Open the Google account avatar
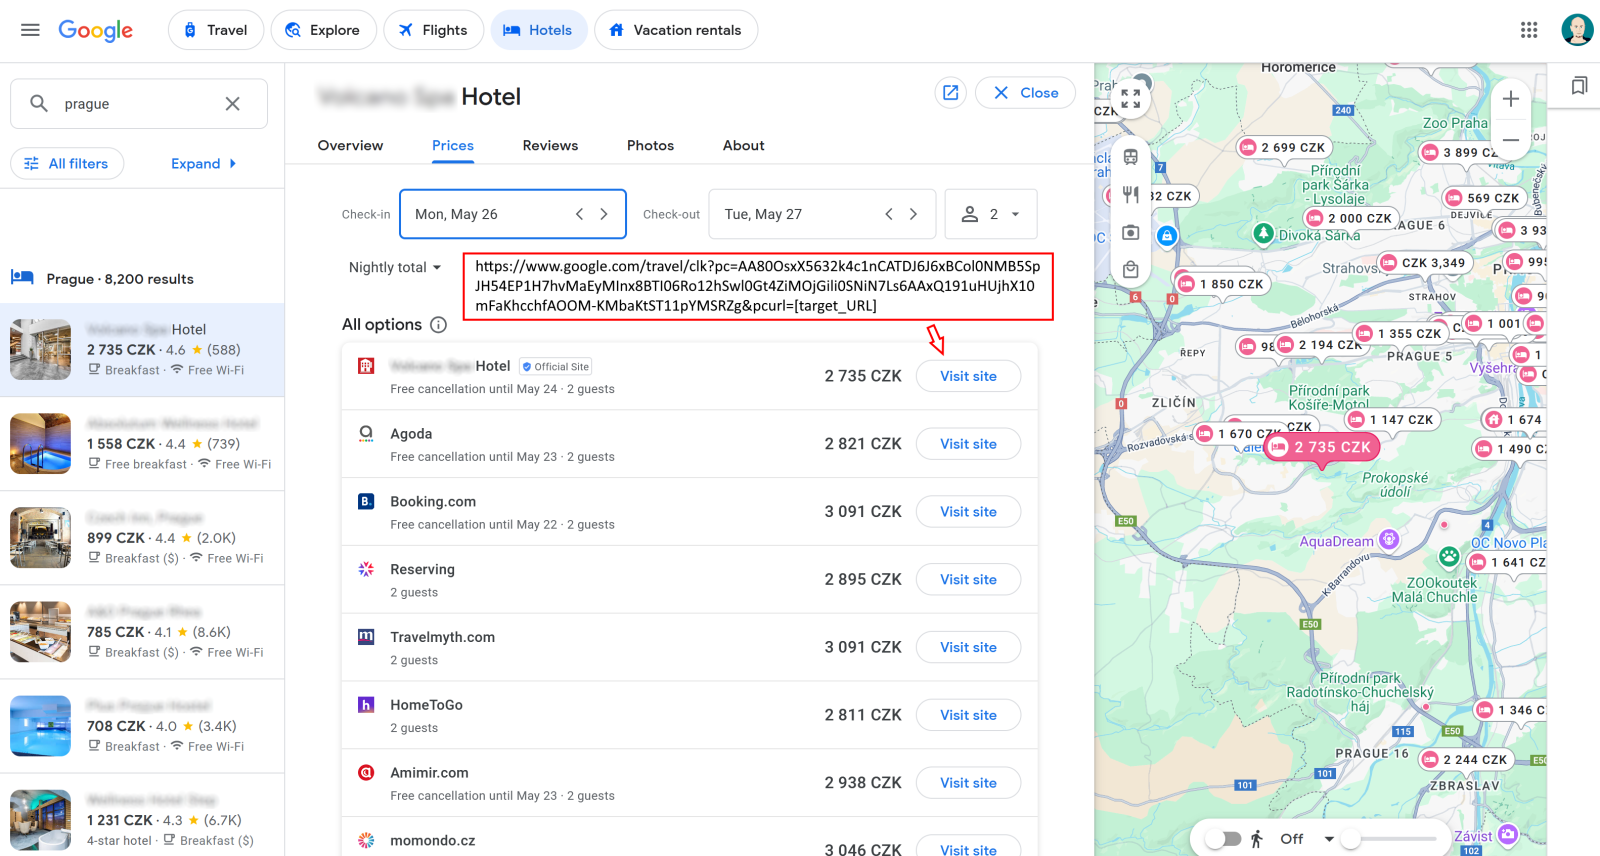 (1577, 30)
